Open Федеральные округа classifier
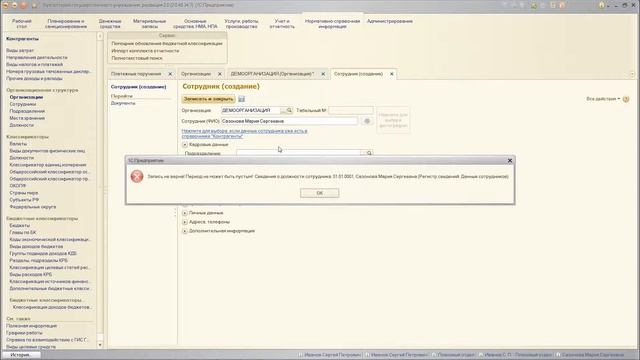640x360 pixels. point(33,207)
